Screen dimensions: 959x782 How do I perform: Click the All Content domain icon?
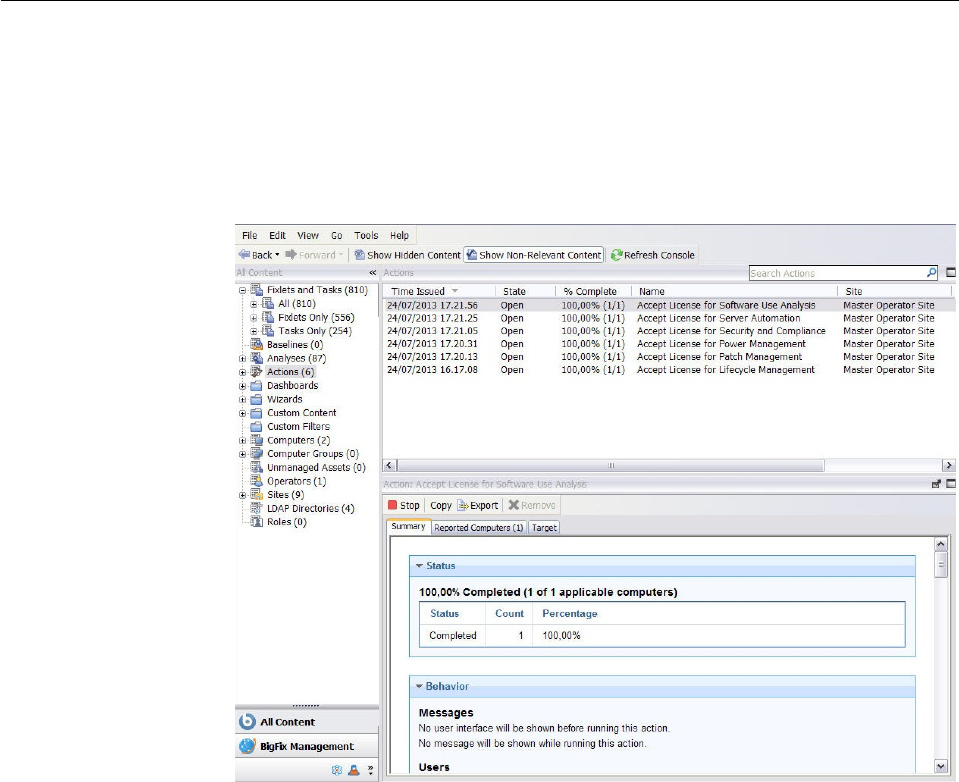tap(247, 721)
